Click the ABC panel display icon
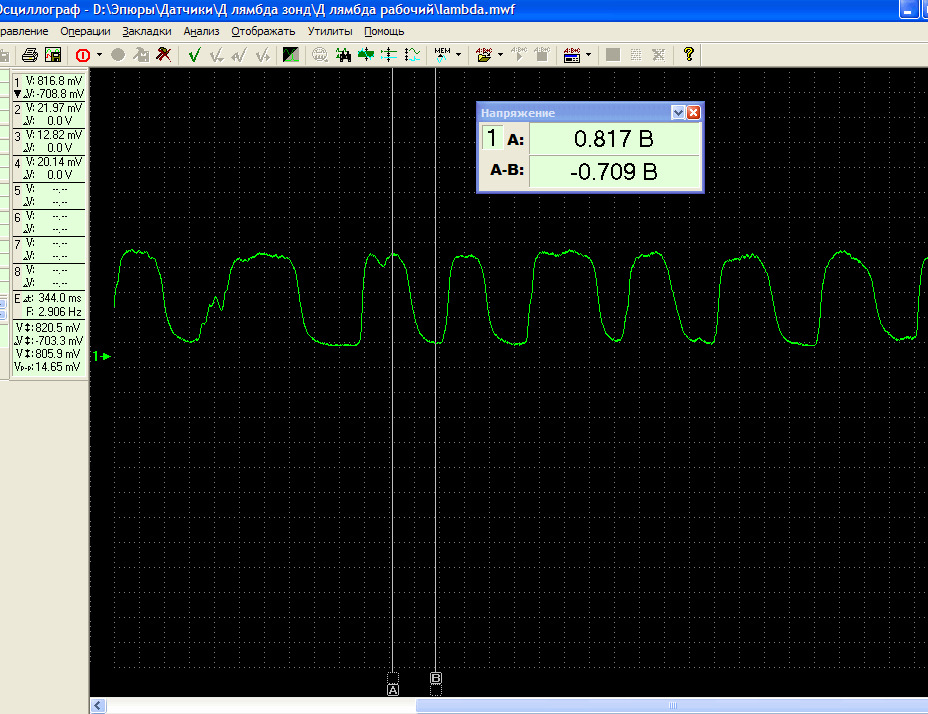This screenshot has height=714, width=928. pos(572,55)
